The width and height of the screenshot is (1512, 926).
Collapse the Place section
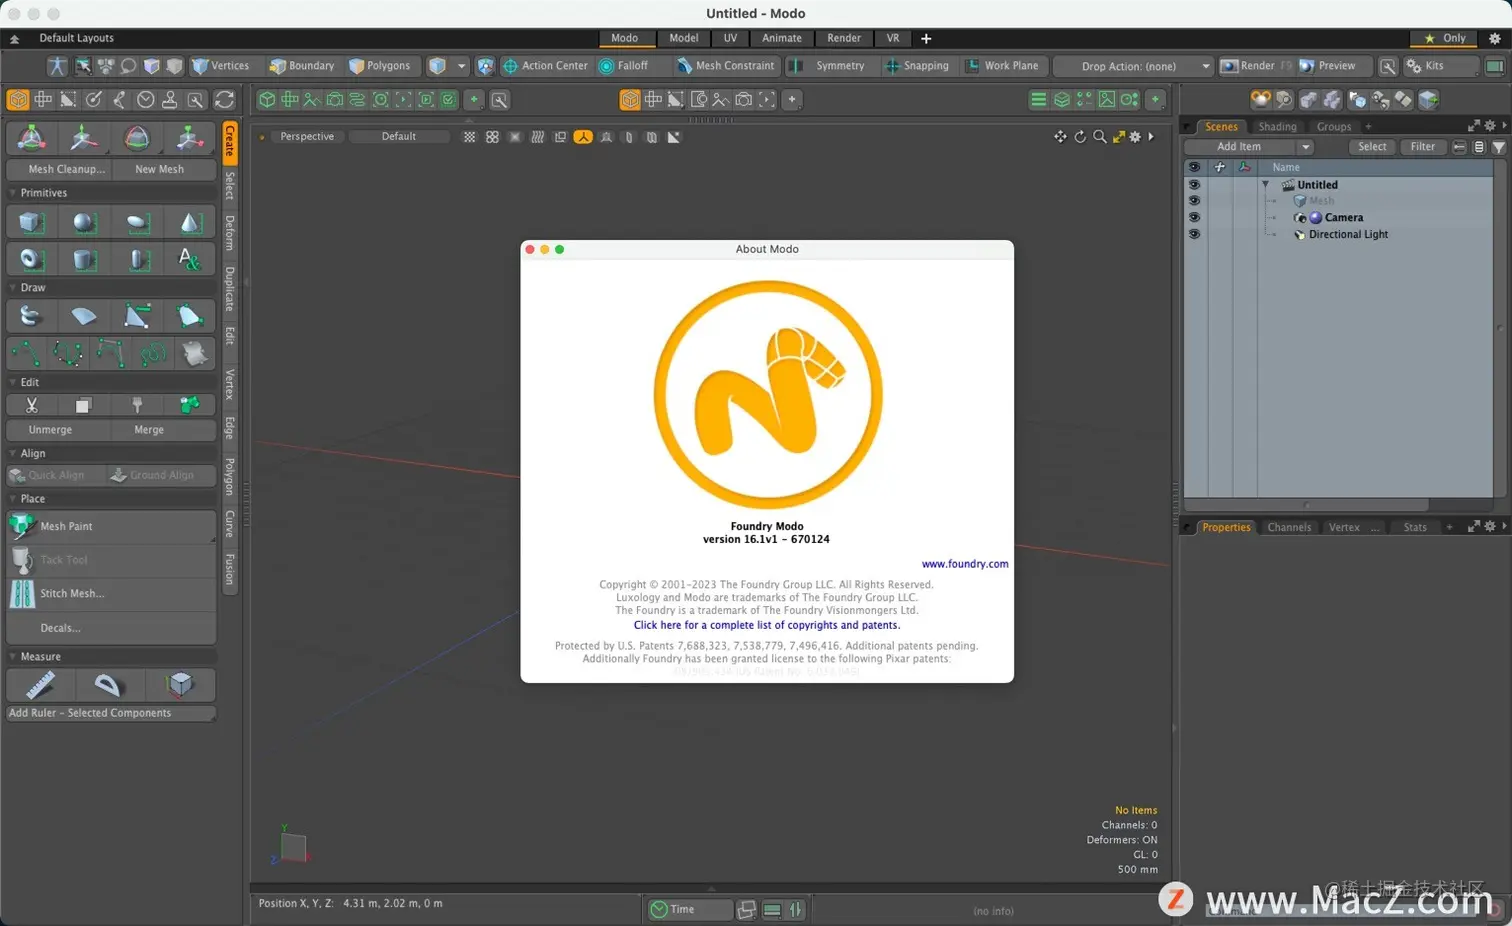coord(13,499)
